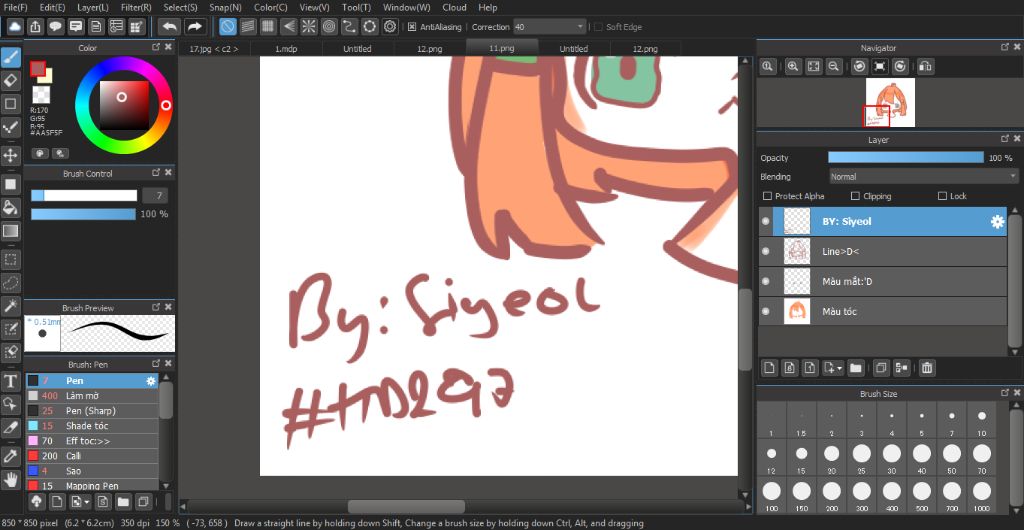The image size is (1024, 530).
Task: Click the foreground color swatch
Action: tap(37, 68)
